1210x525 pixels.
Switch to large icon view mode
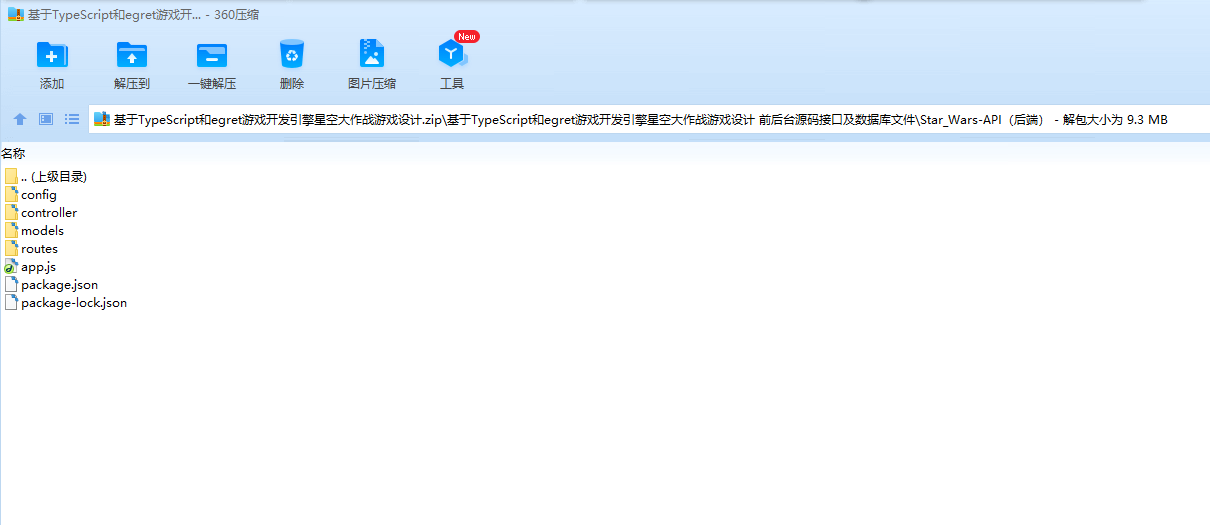46,119
